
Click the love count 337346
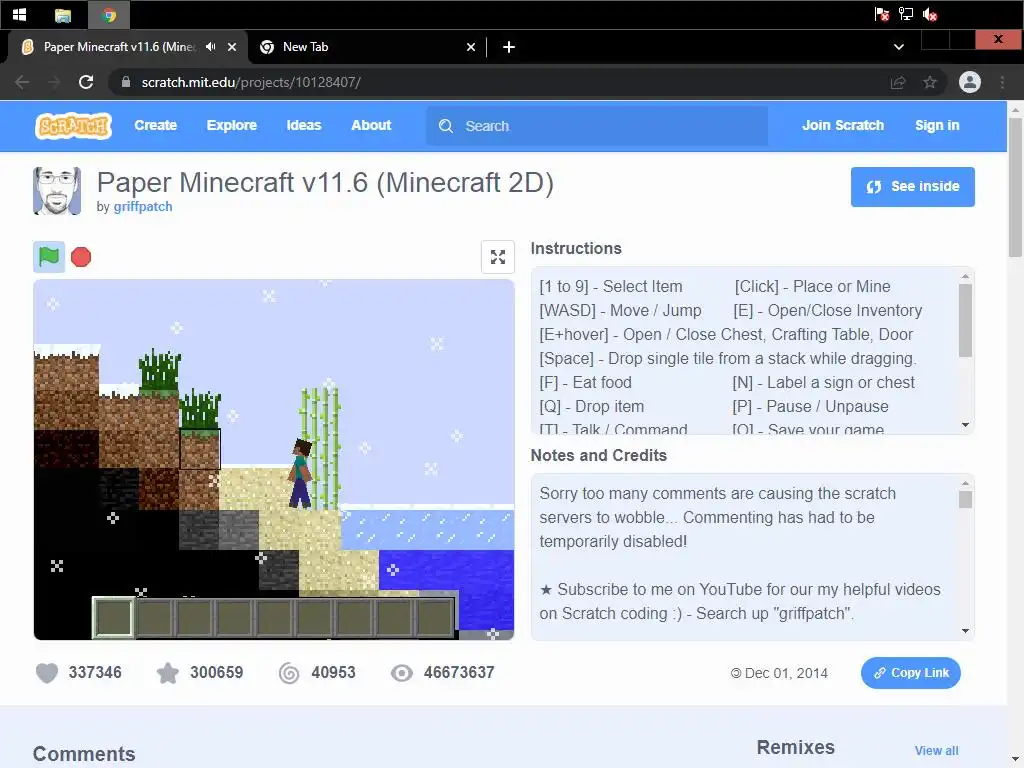click(x=95, y=673)
